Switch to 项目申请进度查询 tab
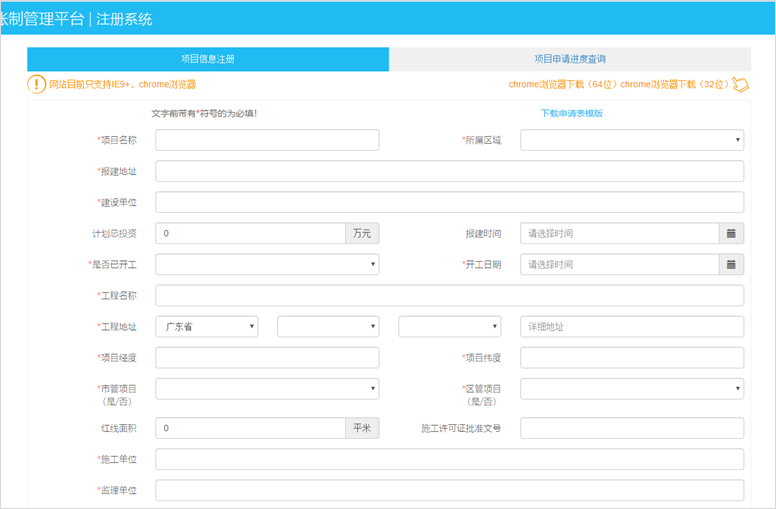This screenshot has height=509, width=776. tap(569, 59)
